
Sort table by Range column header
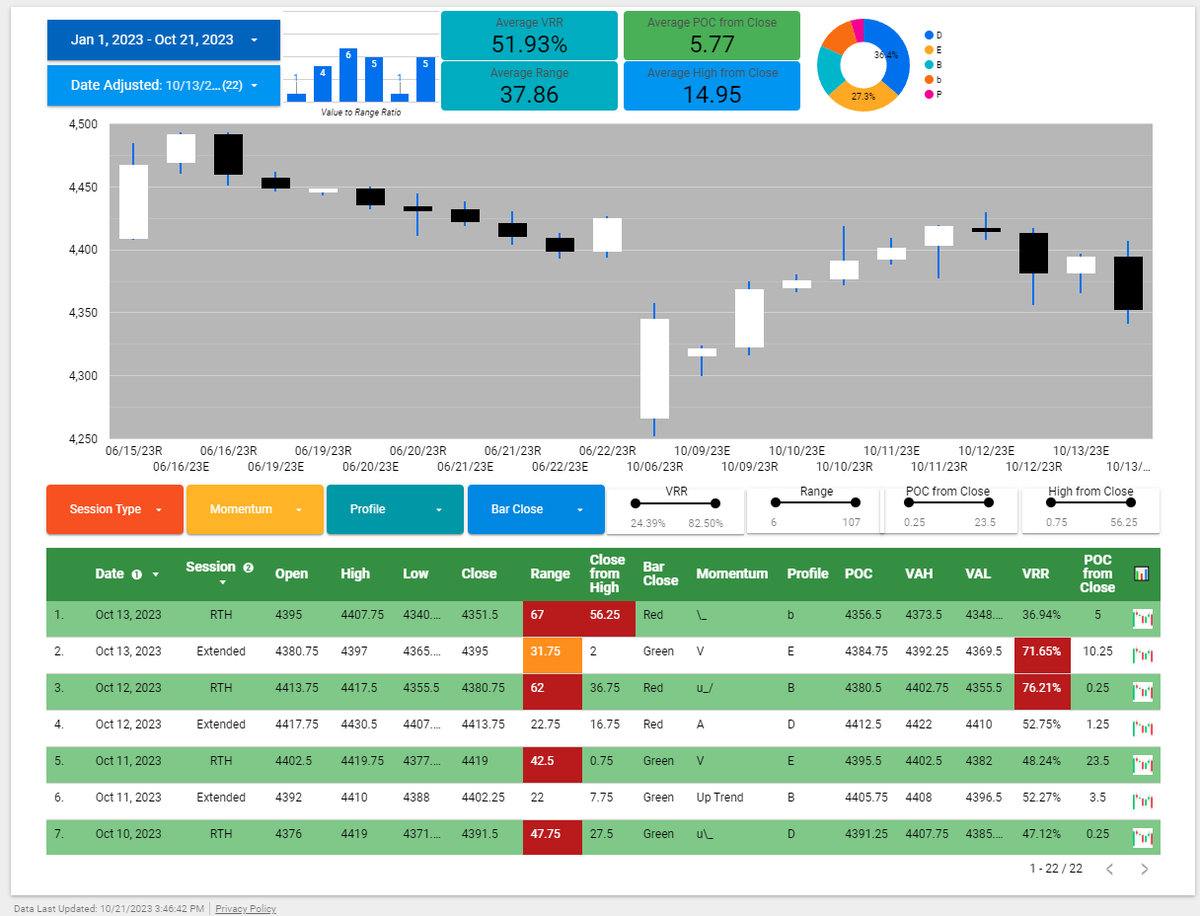(550, 574)
